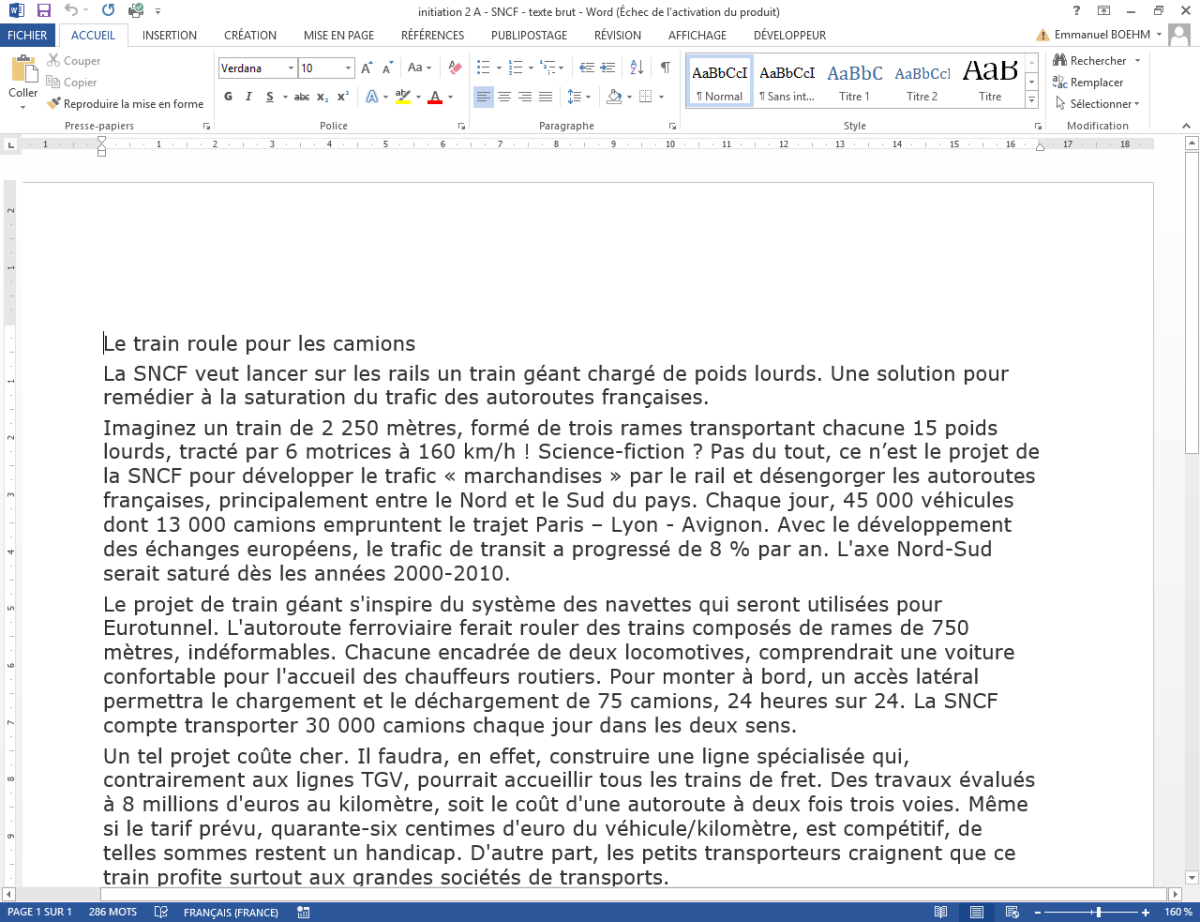Toggle the paragraph marks (¶) display
Viewport: 1200px width, 922px height.
coord(665,68)
